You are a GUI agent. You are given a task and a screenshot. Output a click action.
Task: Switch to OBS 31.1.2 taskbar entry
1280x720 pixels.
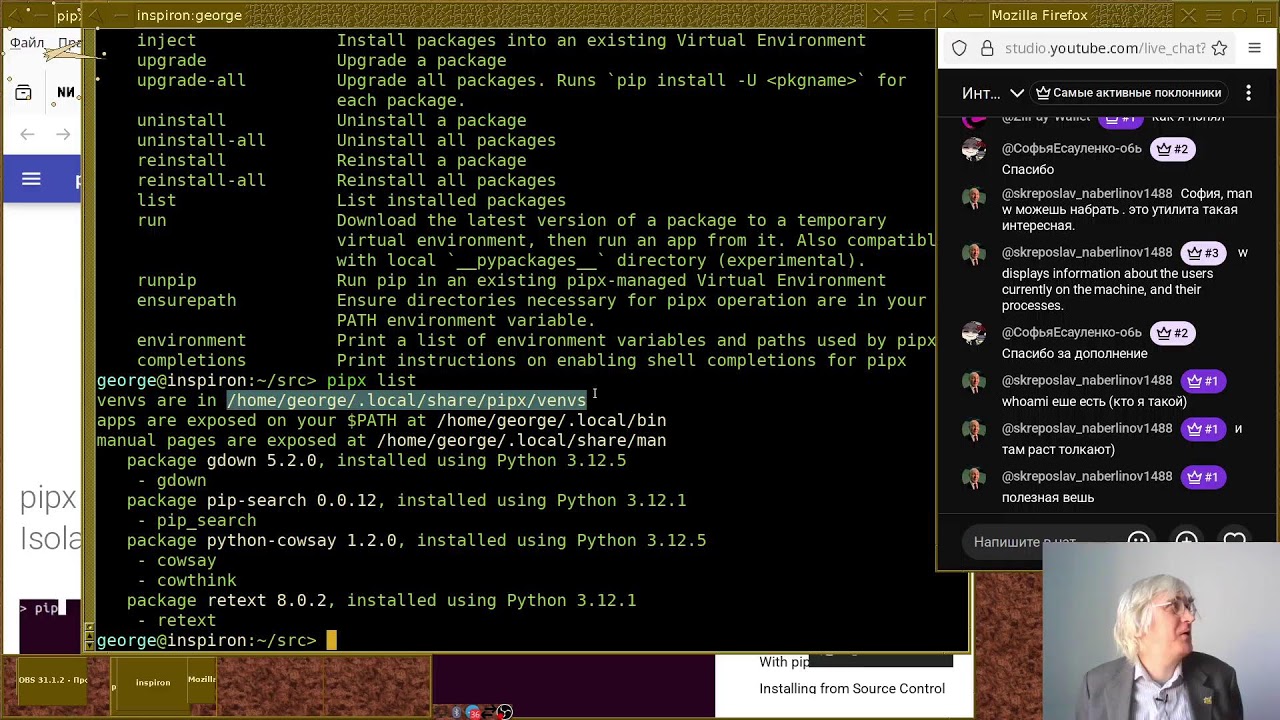click(53, 680)
